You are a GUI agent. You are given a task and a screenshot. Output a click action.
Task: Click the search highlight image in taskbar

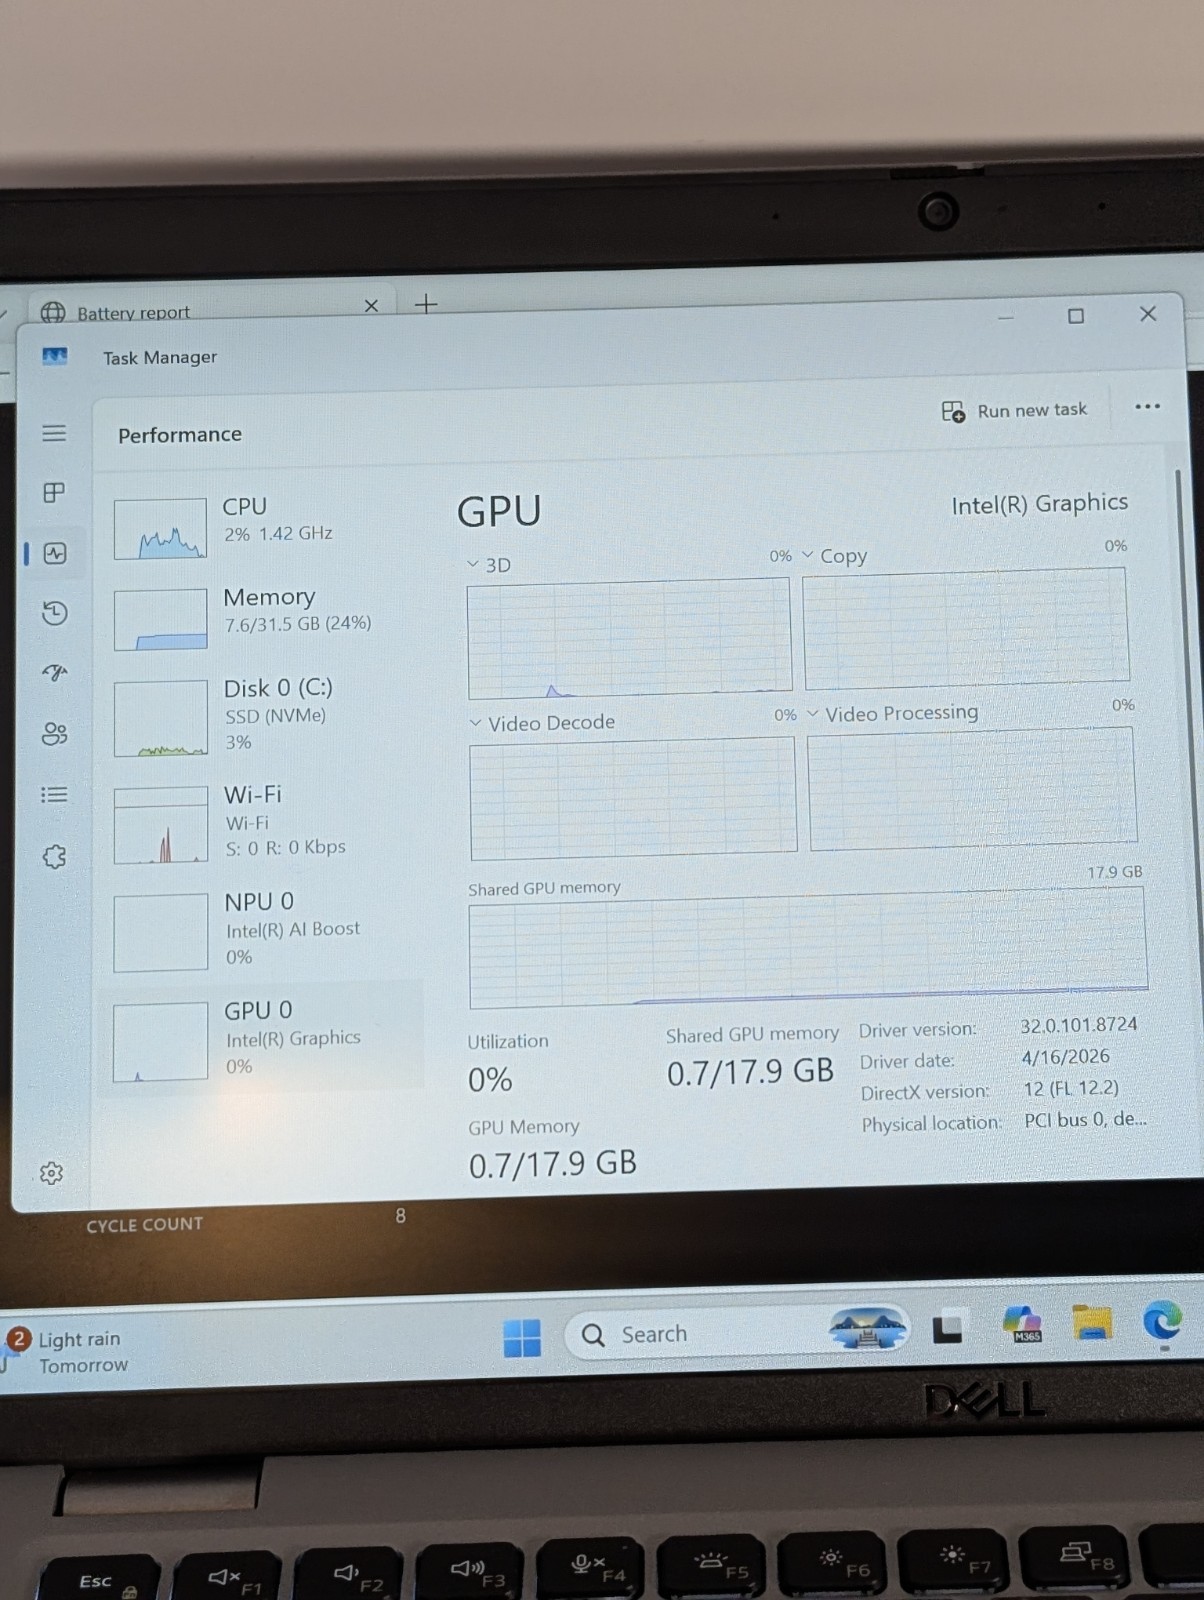click(866, 1328)
